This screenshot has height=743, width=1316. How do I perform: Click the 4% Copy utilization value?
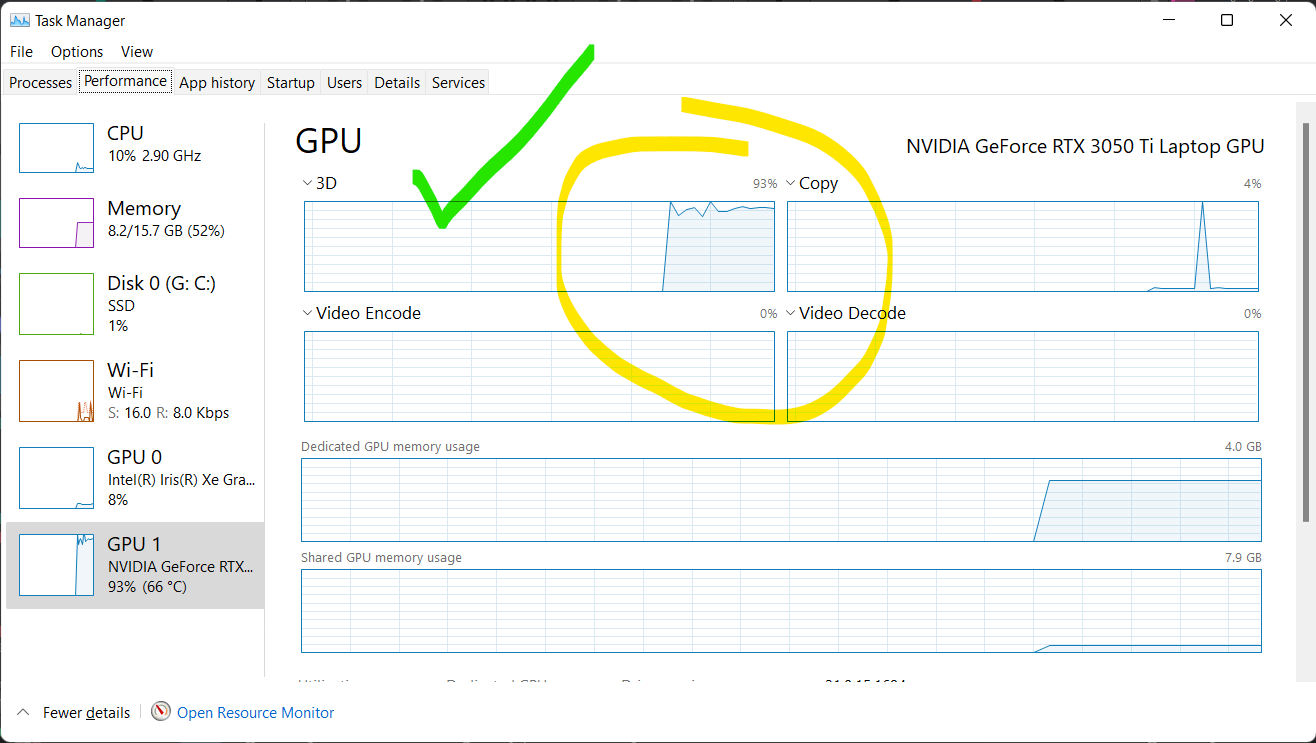point(1252,184)
